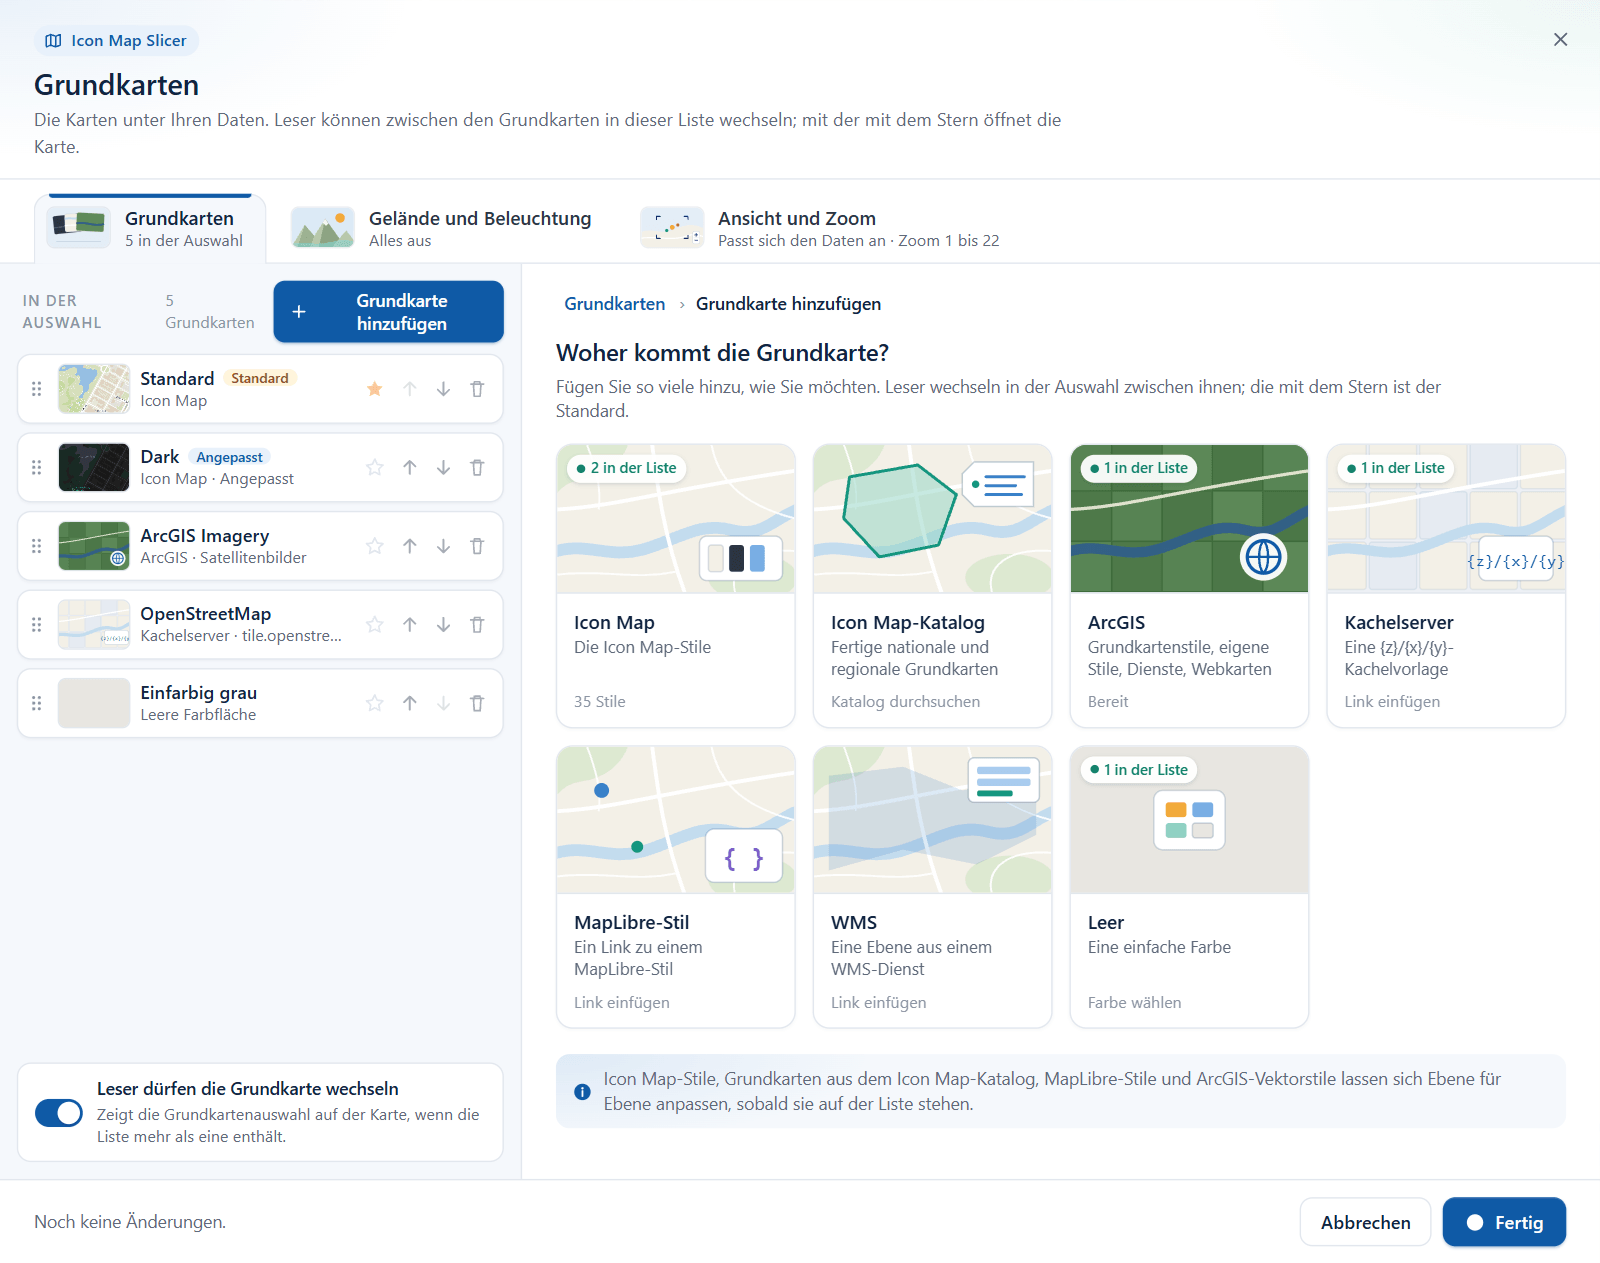
Task: Follow Grundkarten breadcrumb link
Action: 614,304
